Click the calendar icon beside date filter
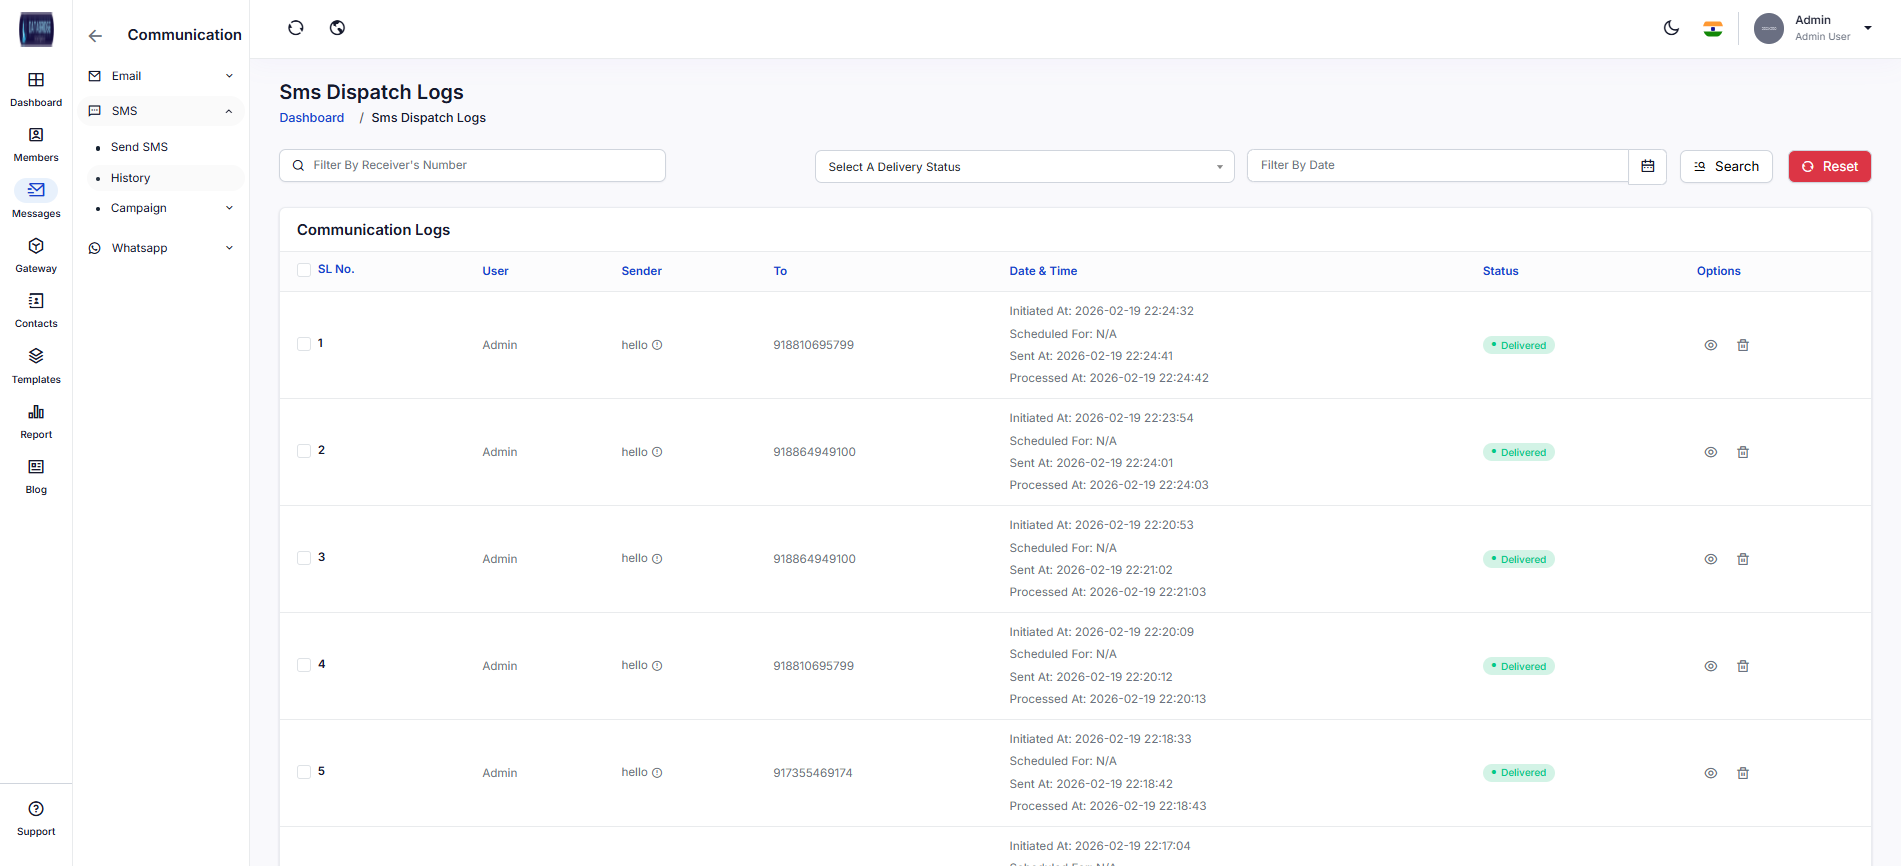The image size is (1901, 866). [1647, 166]
